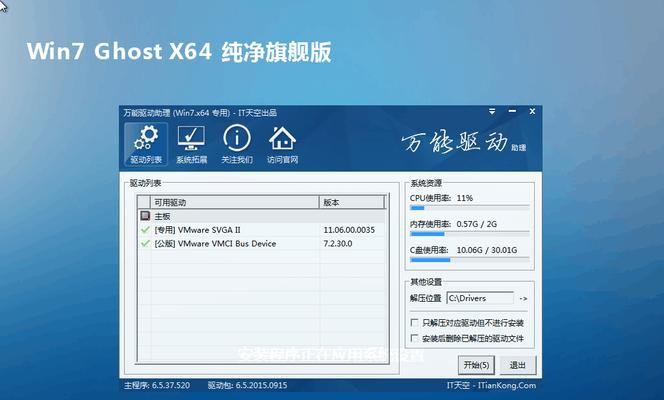Viewport: 664px width, 400px height.
Task: Click the title bar menu arrow icon
Action: 492,111
